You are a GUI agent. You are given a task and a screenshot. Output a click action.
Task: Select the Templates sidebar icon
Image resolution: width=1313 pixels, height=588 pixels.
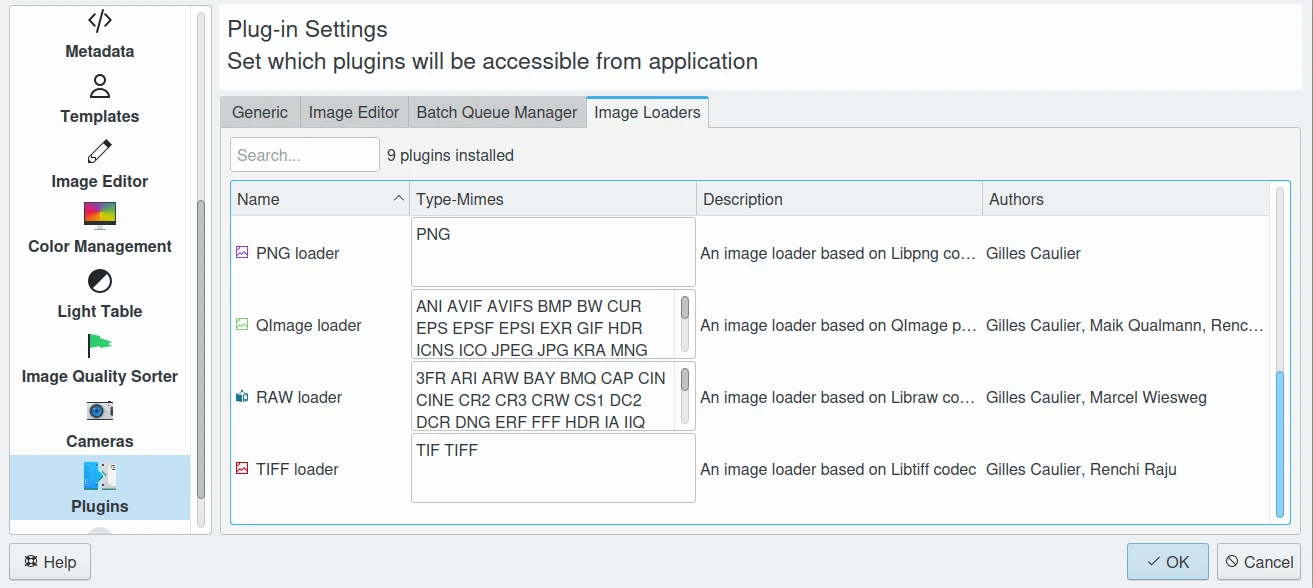pos(99,87)
